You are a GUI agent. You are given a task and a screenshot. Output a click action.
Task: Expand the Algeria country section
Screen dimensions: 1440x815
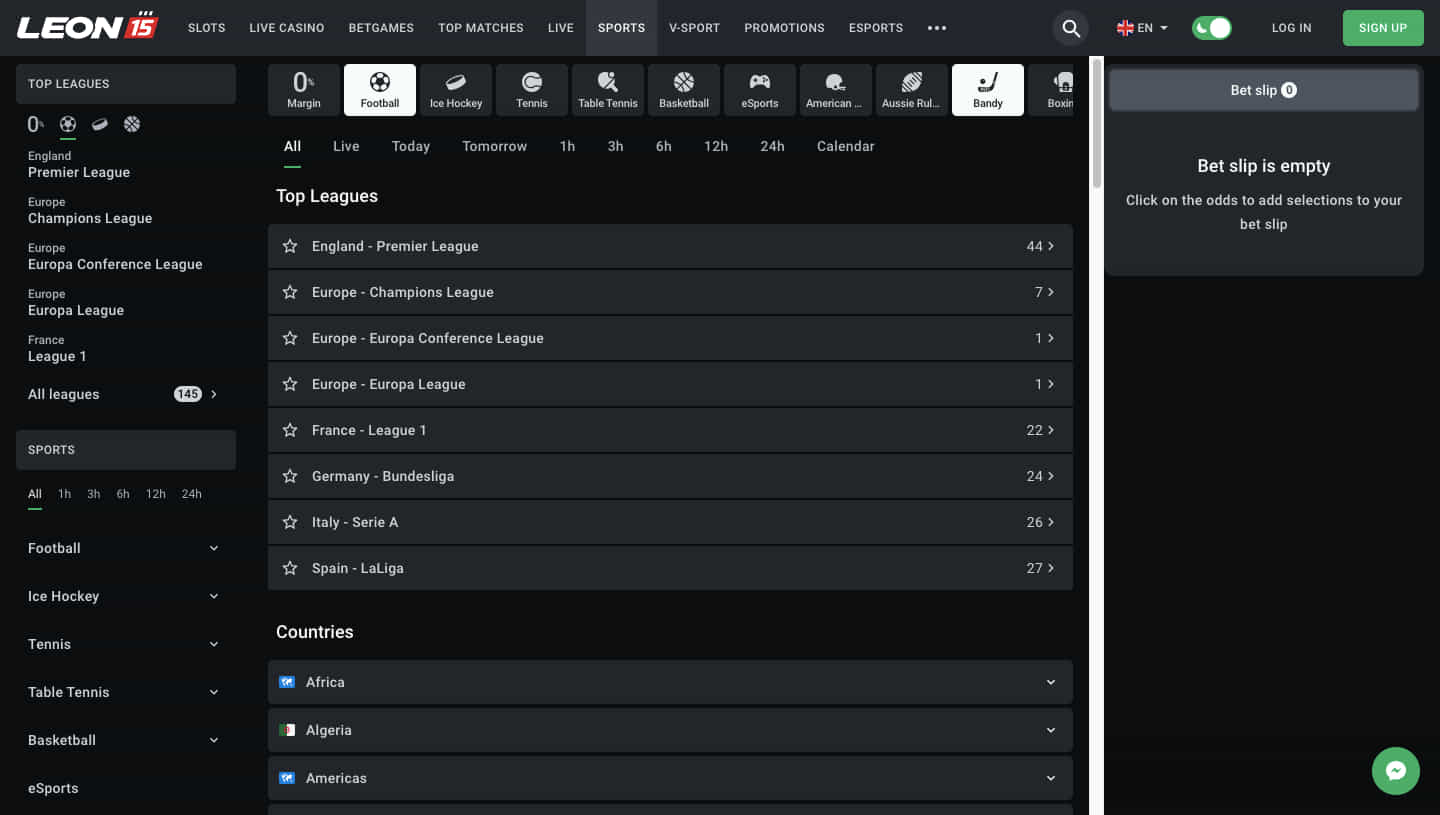[x=670, y=730]
